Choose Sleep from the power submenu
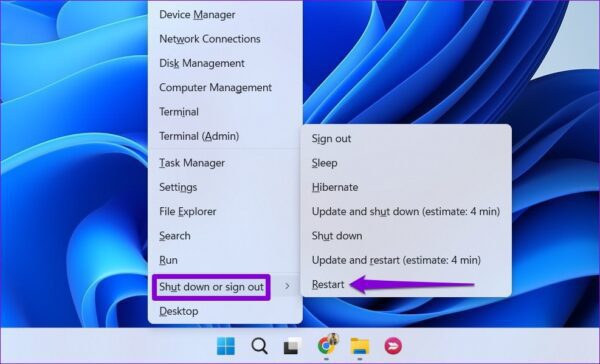This screenshot has width=600, height=364. pos(324,163)
